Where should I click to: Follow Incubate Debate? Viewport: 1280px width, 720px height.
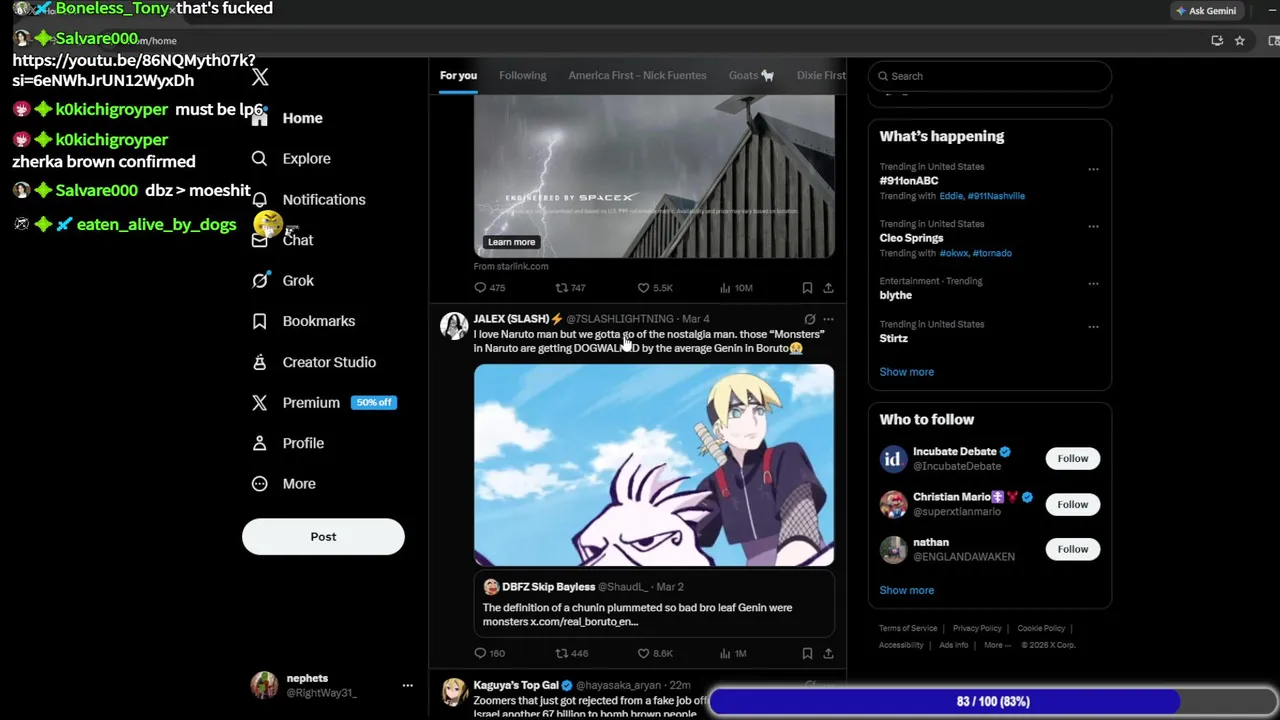1073,458
